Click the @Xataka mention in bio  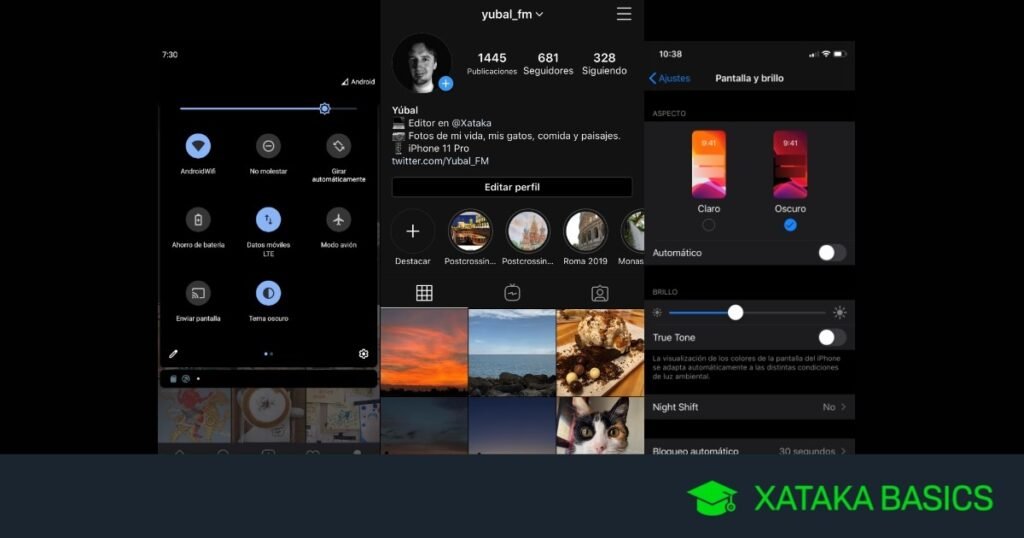(x=472, y=123)
